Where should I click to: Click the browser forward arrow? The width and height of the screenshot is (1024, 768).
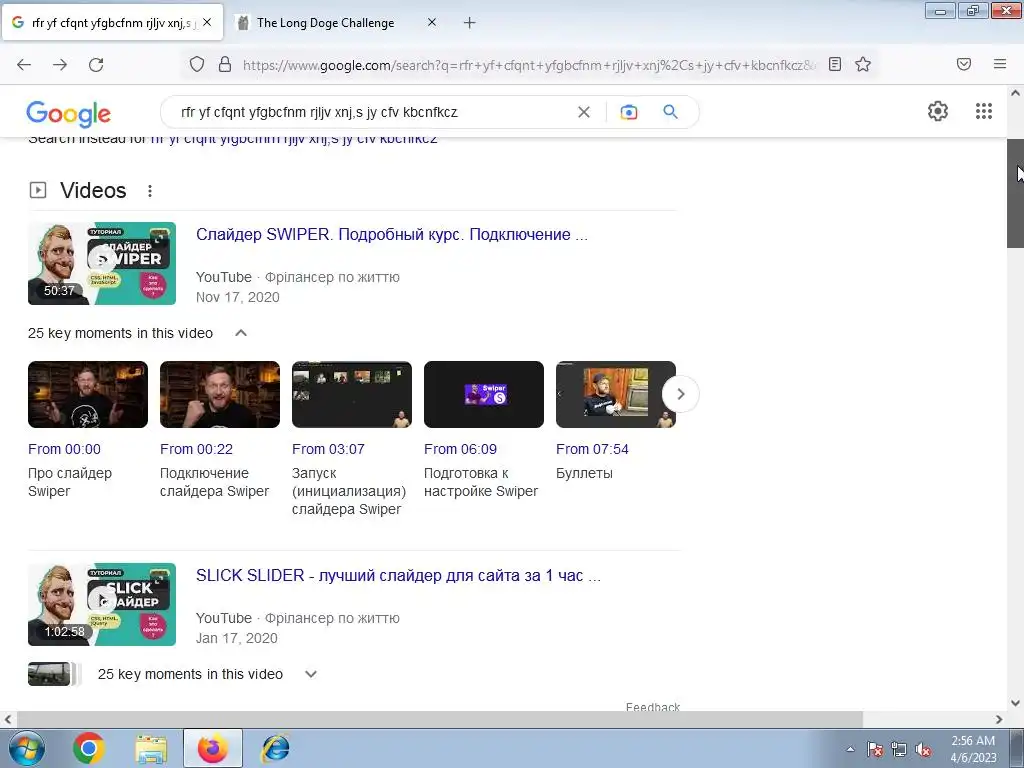click(60, 64)
